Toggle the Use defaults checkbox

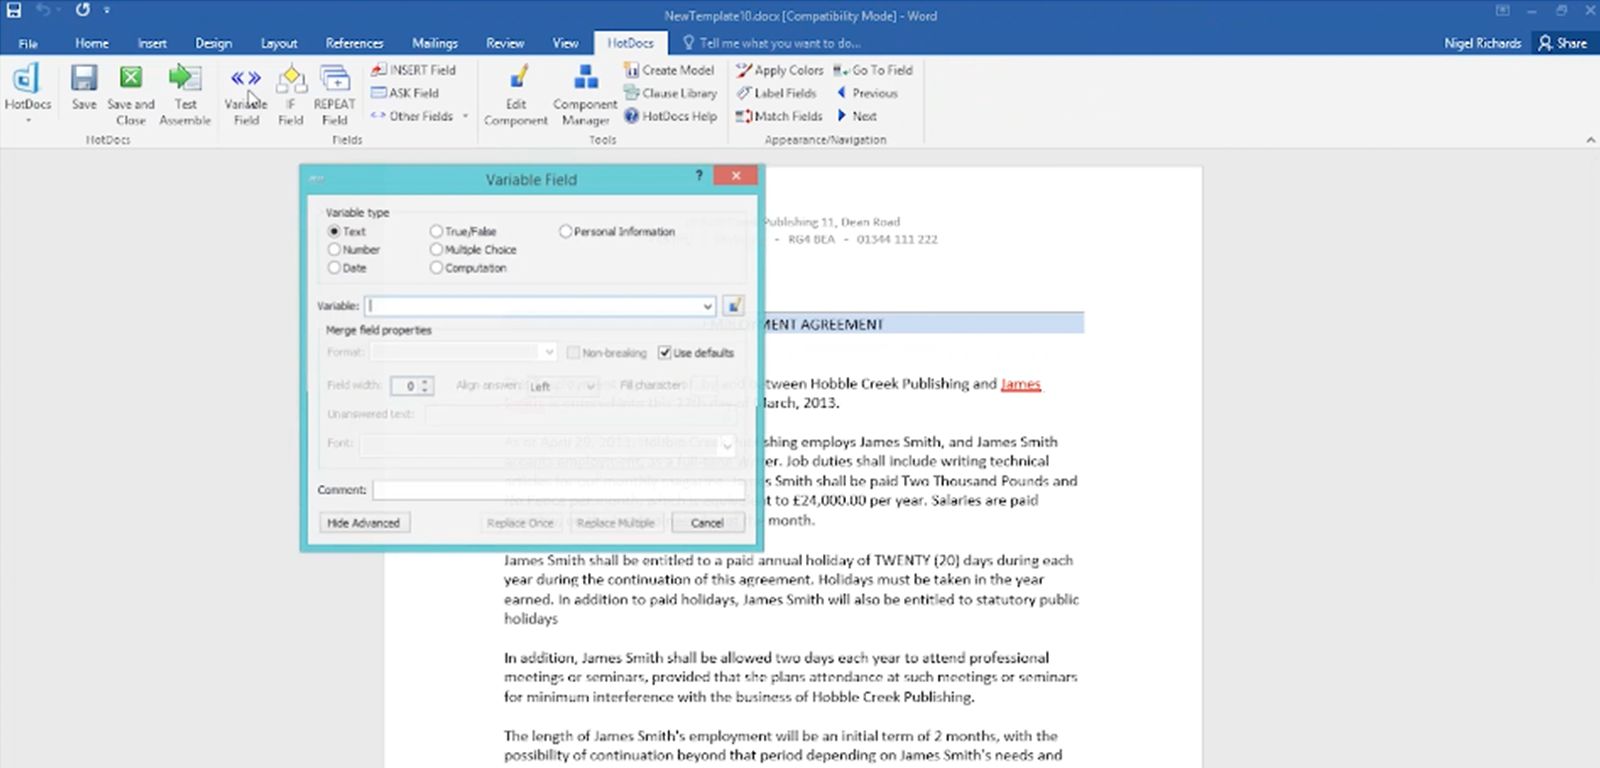(664, 353)
